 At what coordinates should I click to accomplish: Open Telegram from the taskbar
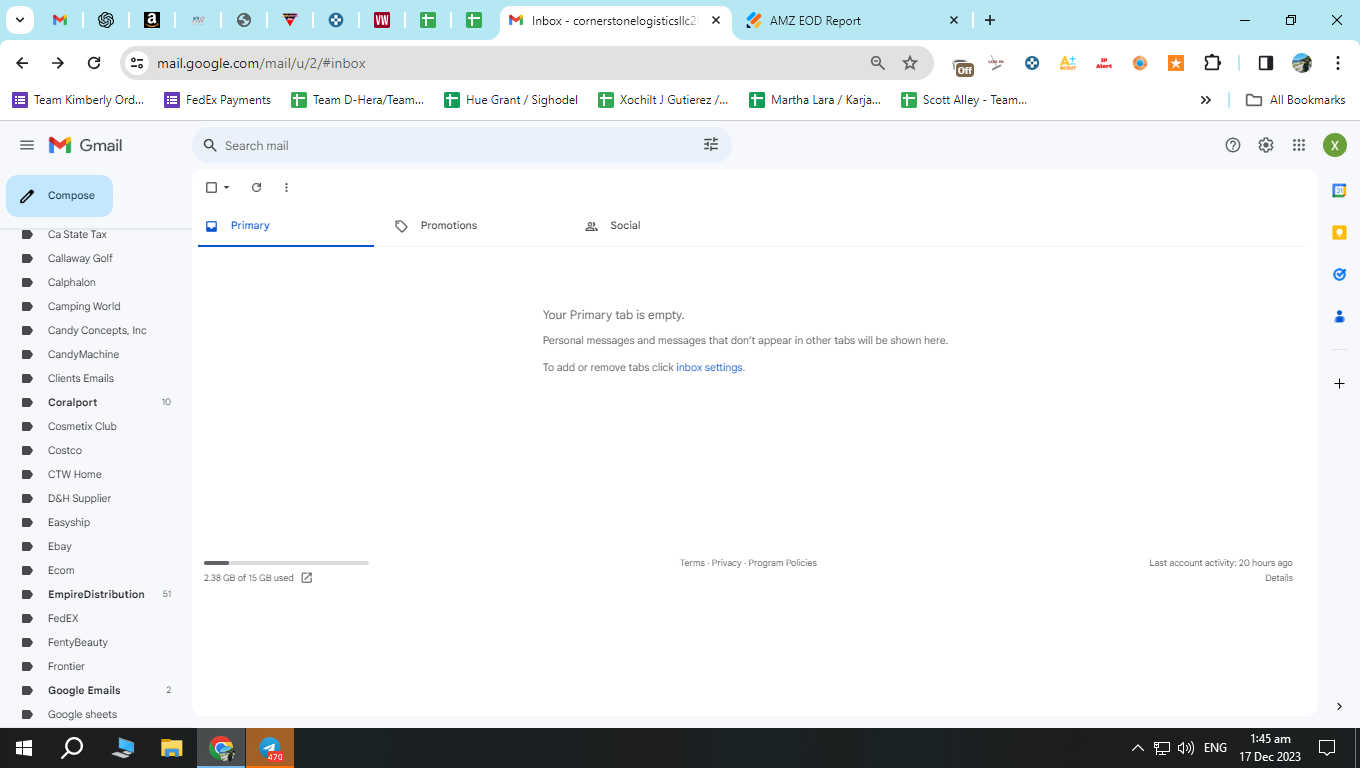point(270,748)
